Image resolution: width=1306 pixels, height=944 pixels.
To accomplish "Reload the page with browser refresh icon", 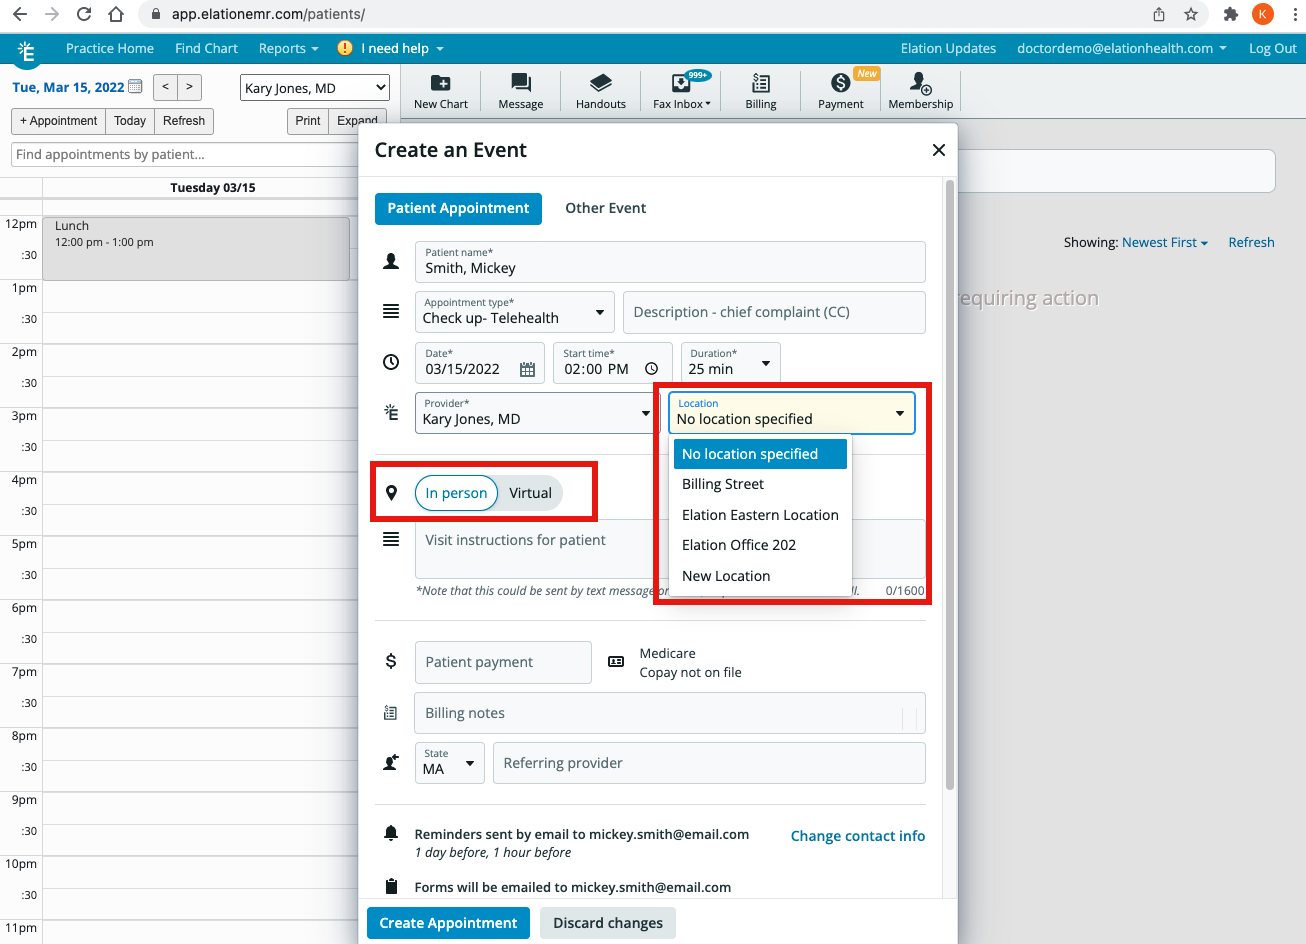I will (x=84, y=14).
